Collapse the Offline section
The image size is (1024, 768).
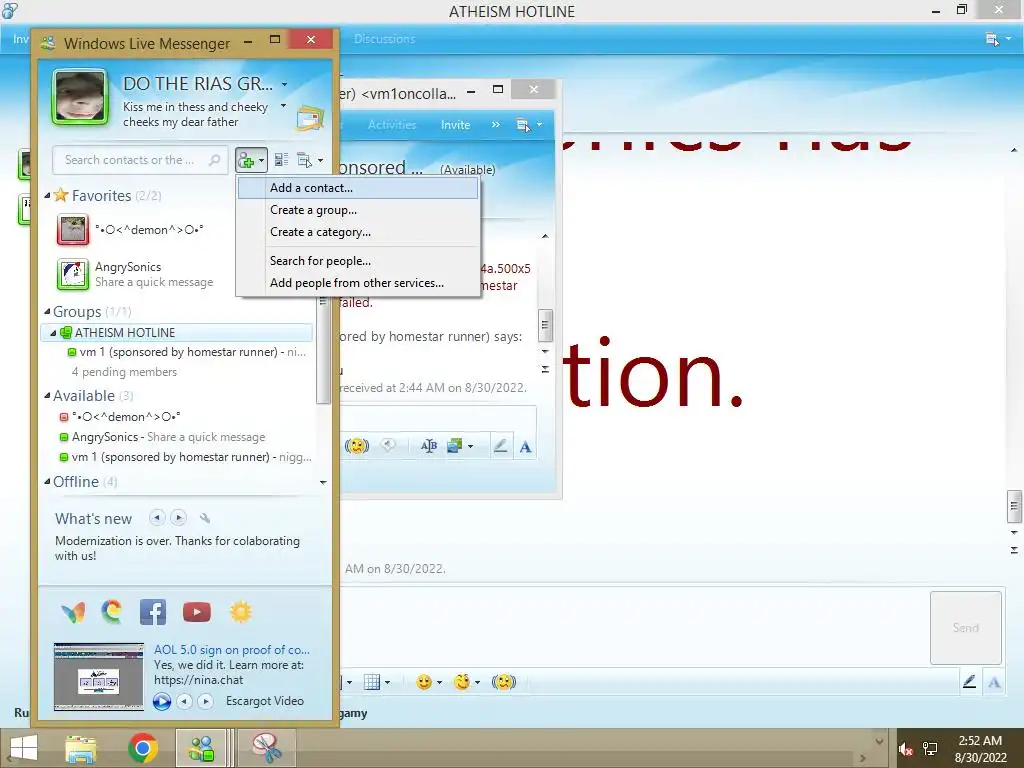[48, 481]
